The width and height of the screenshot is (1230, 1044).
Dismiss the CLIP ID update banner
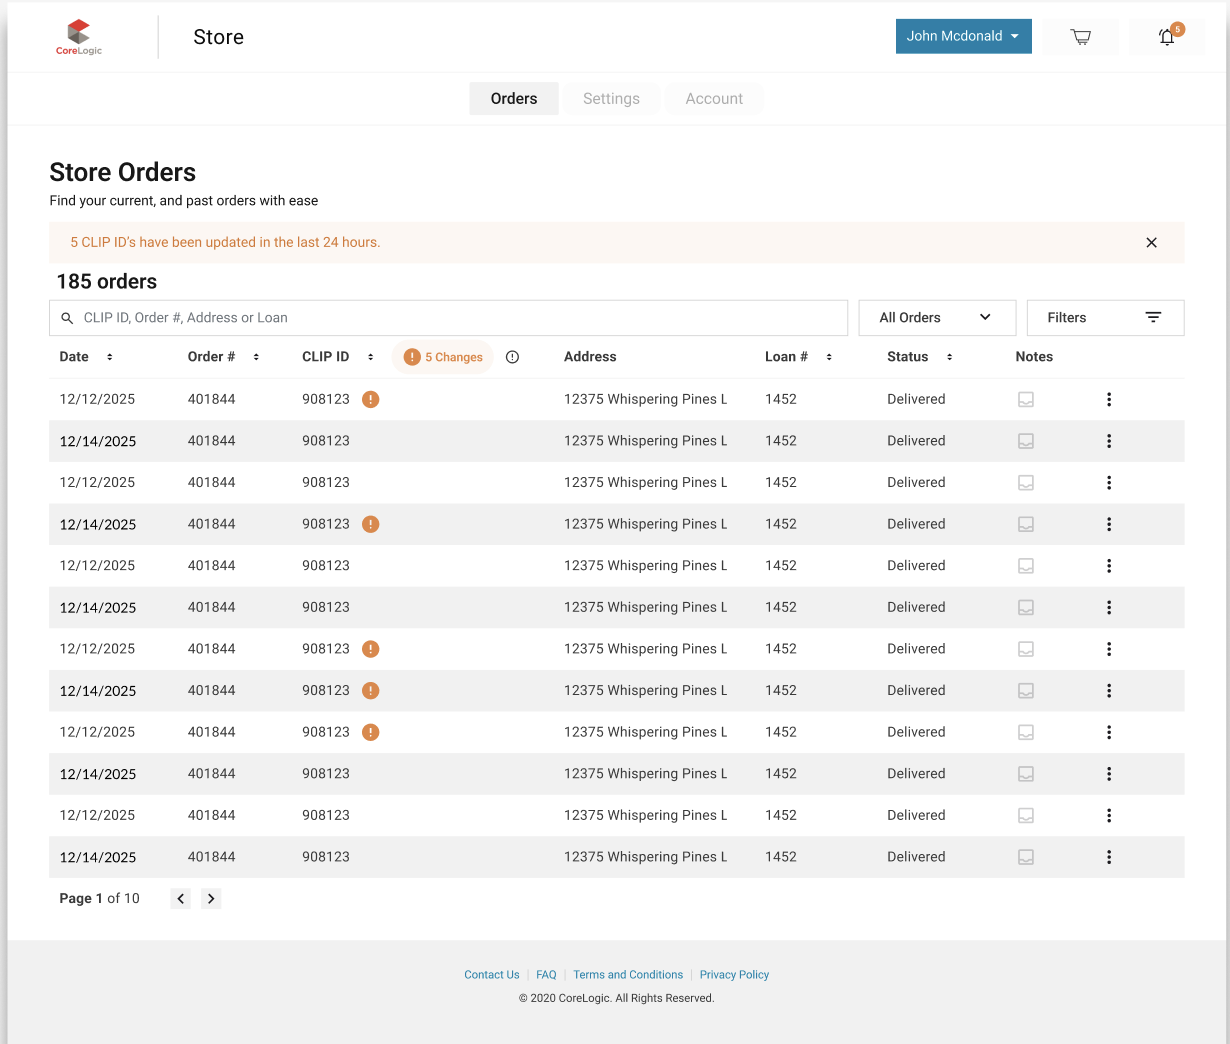point(1151,242)
